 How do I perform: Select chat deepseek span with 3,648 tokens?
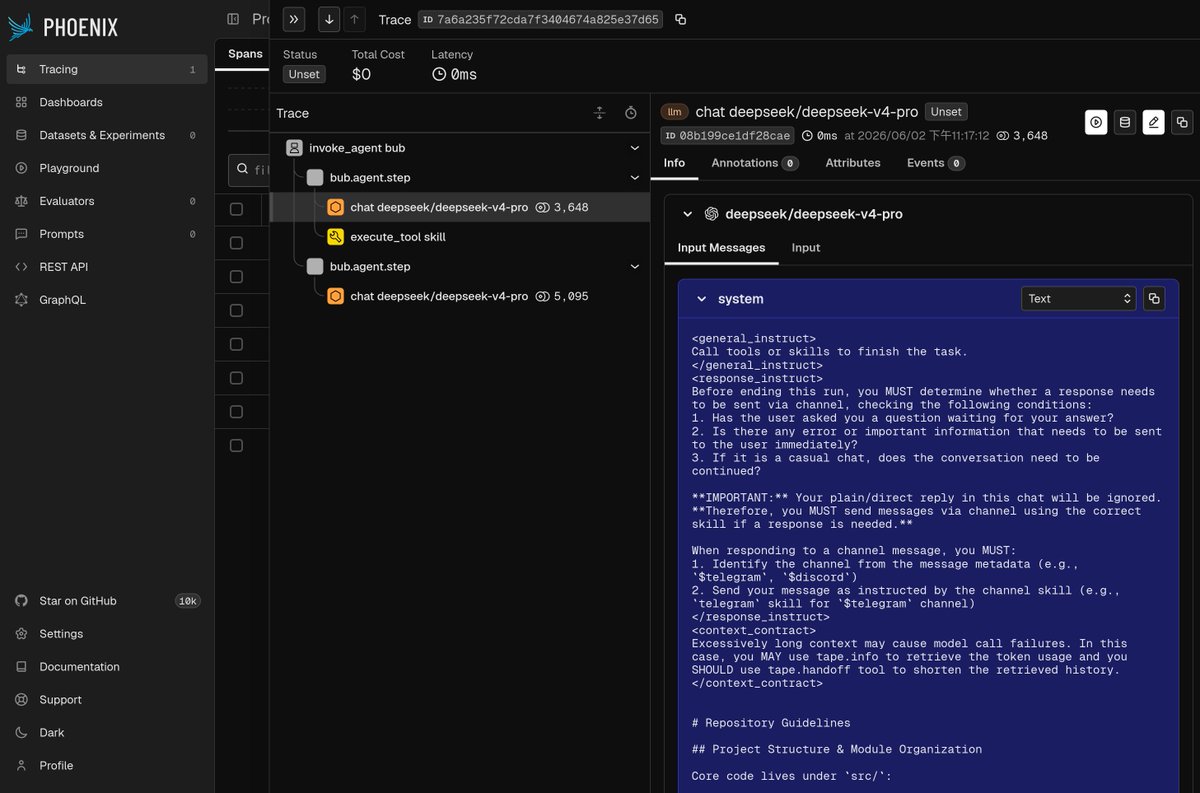(460, 207)
